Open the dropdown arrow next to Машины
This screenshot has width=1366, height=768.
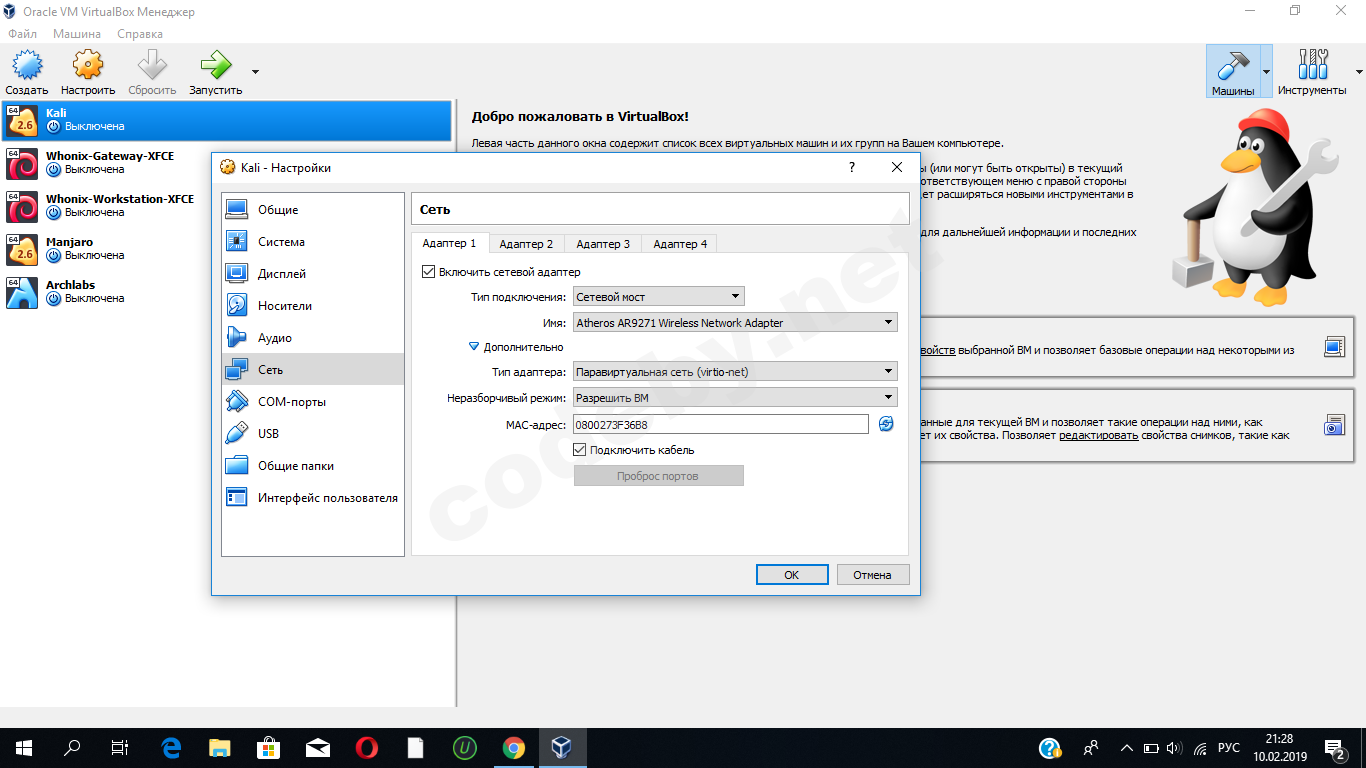tap(1267, 72)
